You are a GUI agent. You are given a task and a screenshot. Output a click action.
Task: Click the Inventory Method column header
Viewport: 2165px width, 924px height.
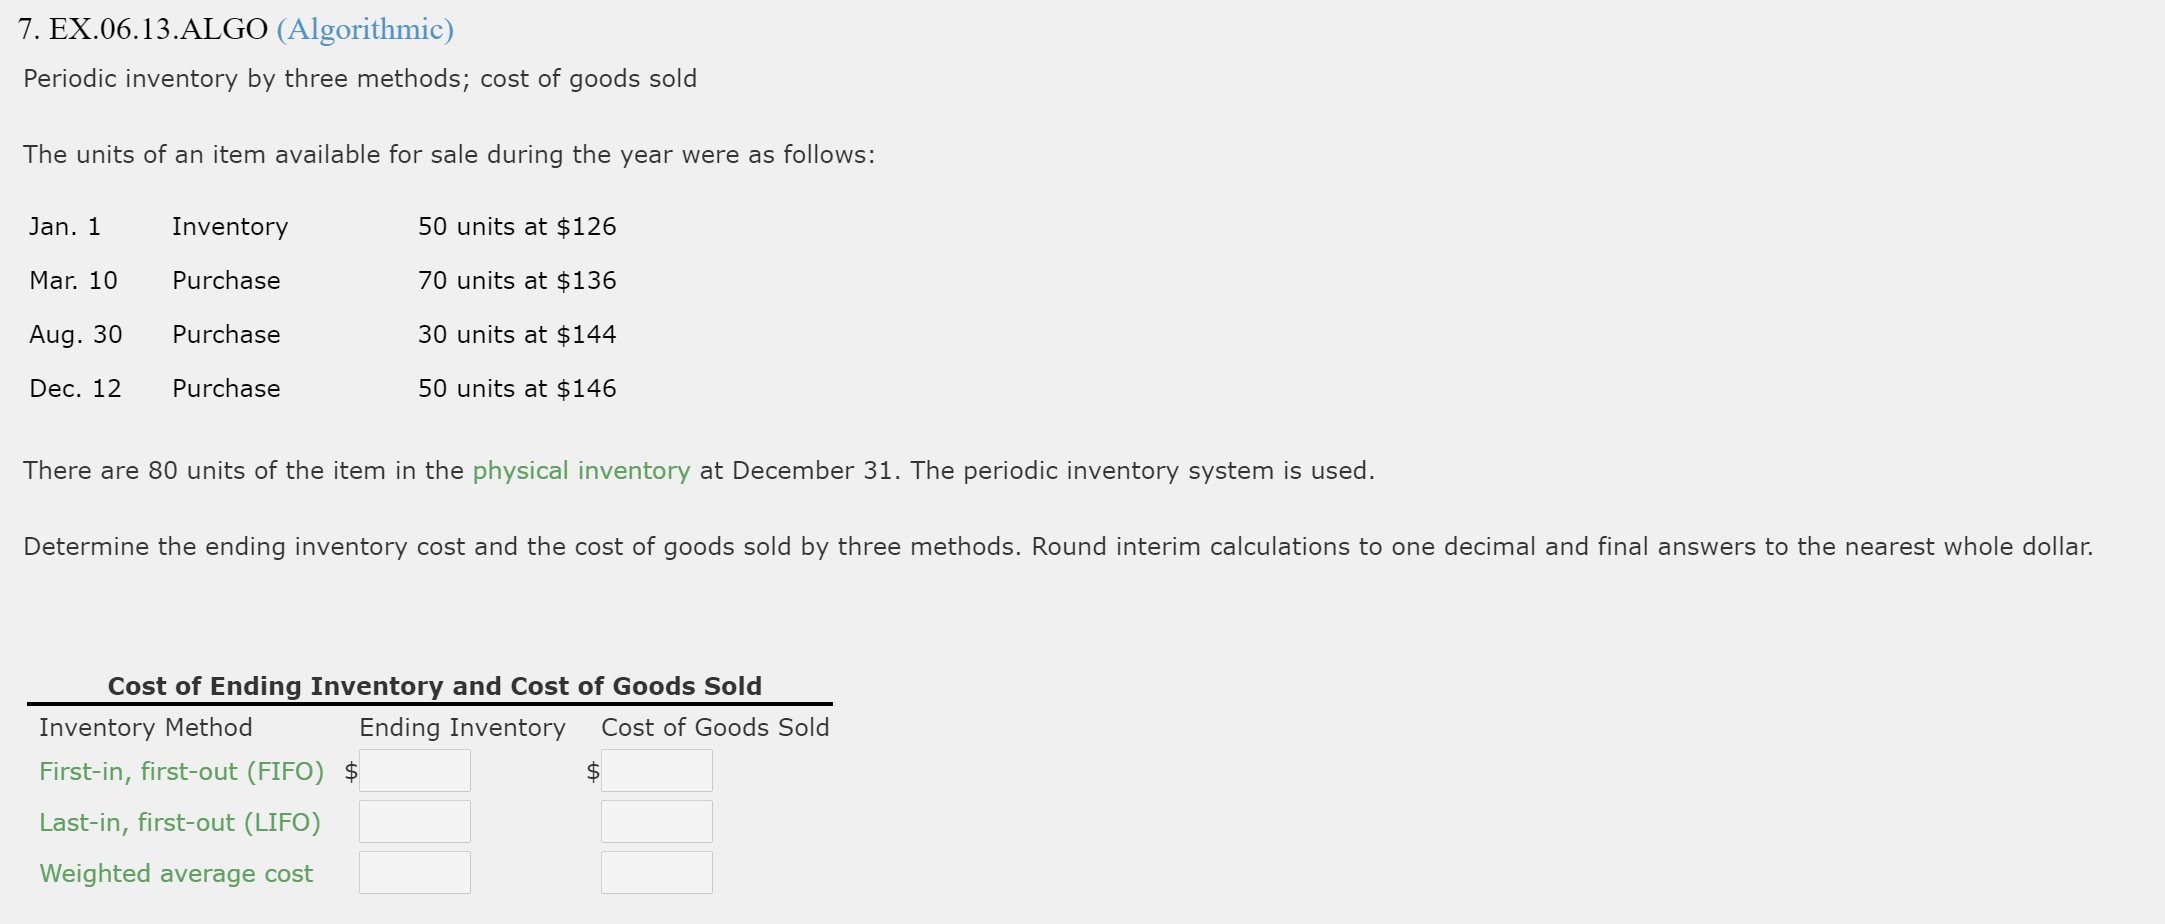[145, 727]
